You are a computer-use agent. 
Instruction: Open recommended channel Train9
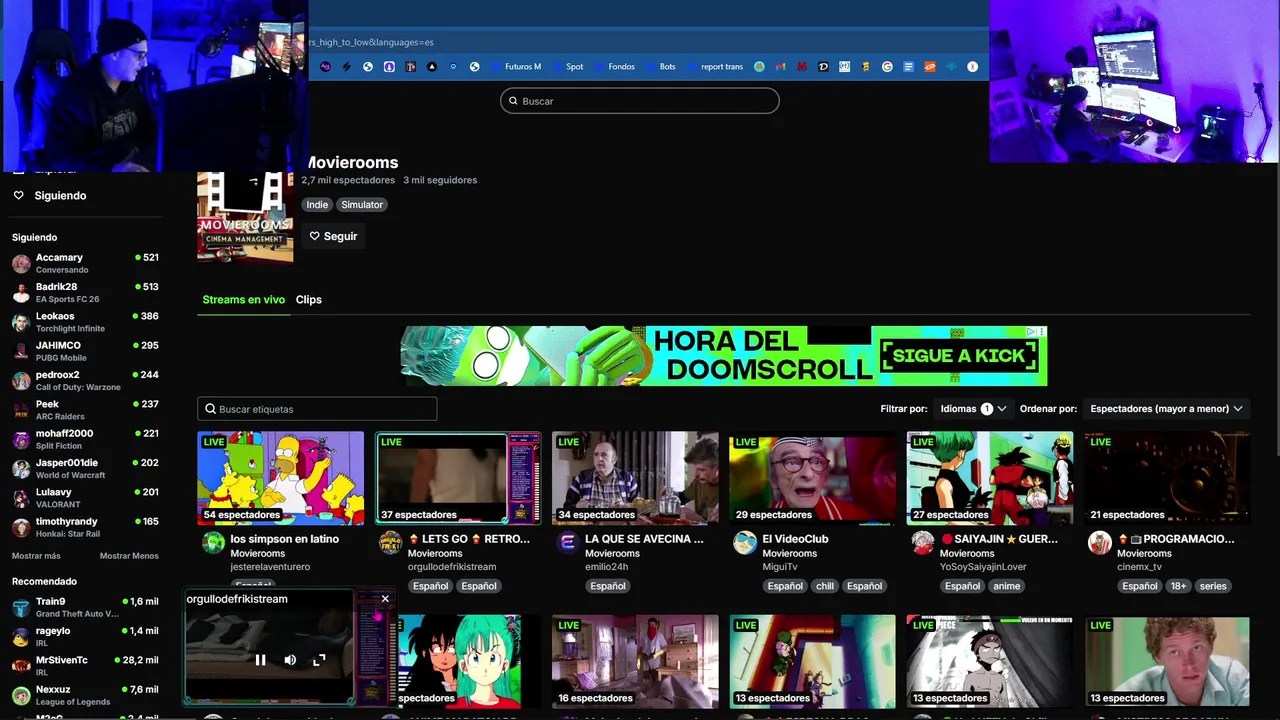click(x=85, y=607)
